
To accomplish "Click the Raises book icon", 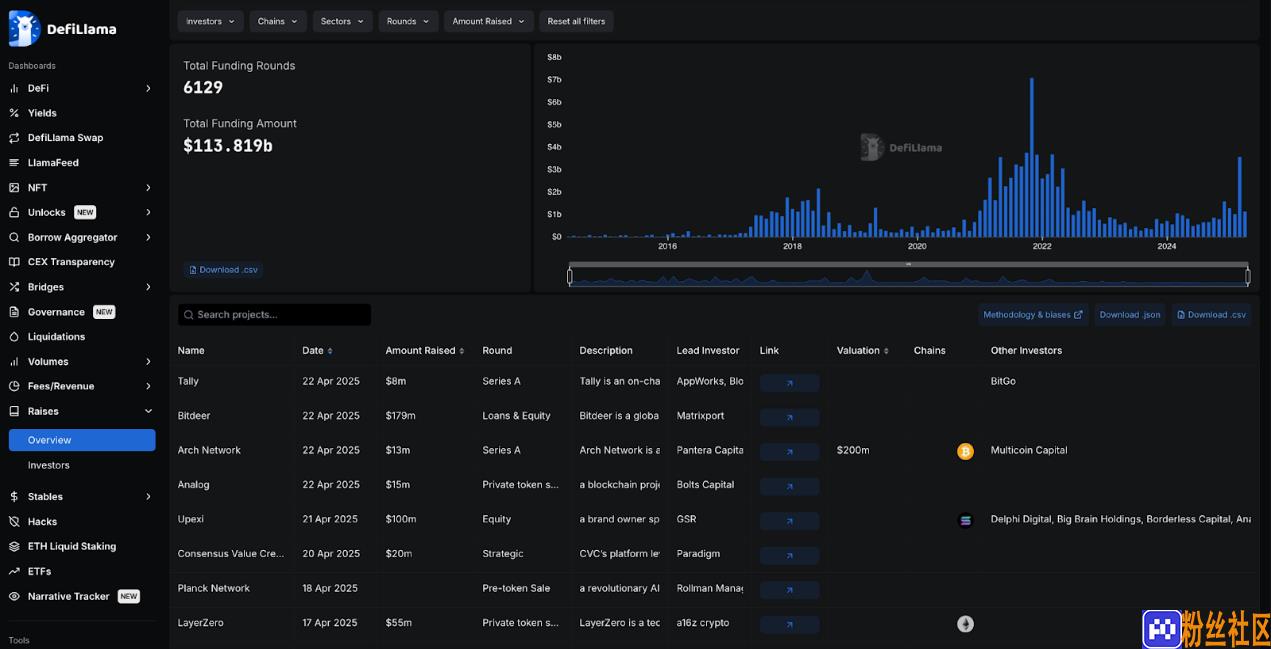I will pyautogui.click(x=14, y=411).
